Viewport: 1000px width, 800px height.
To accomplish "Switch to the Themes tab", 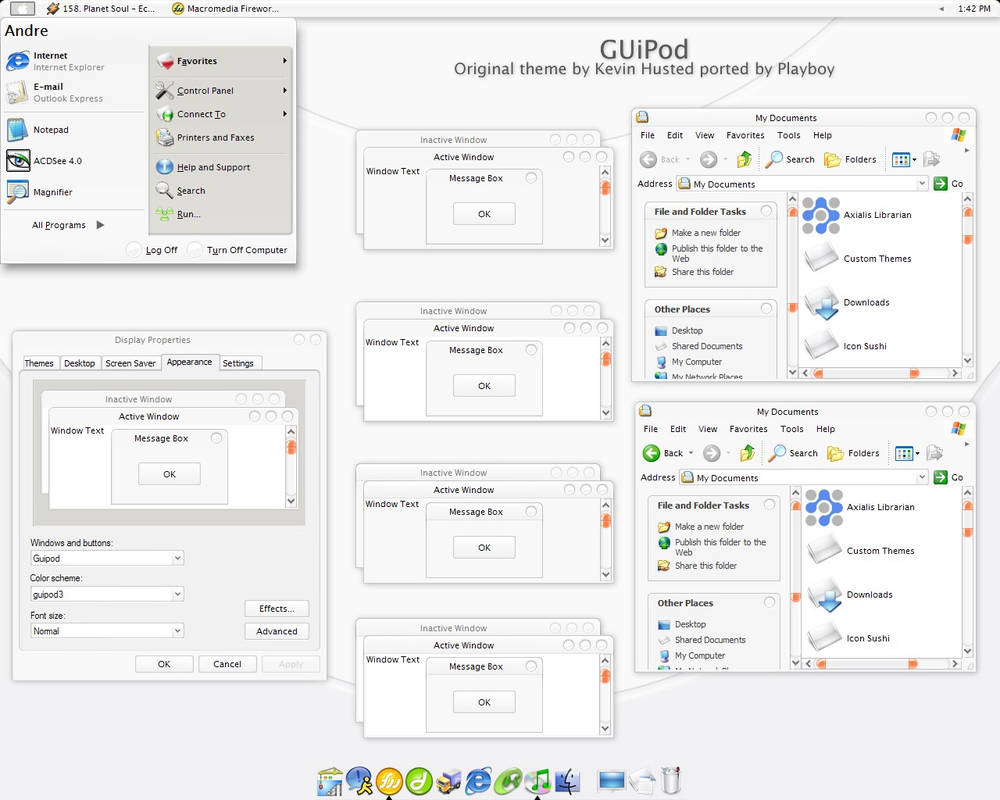I will coord(39,363).
